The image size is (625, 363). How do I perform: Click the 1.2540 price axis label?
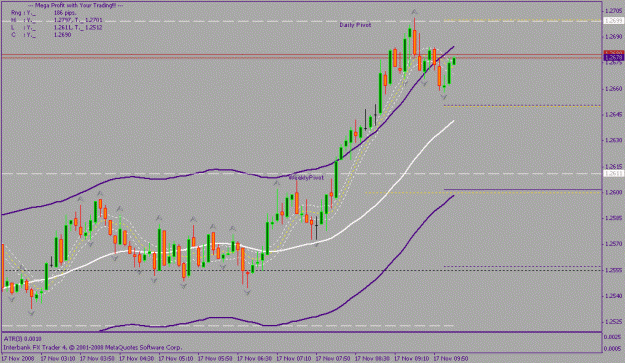click(x=613, y=296)
